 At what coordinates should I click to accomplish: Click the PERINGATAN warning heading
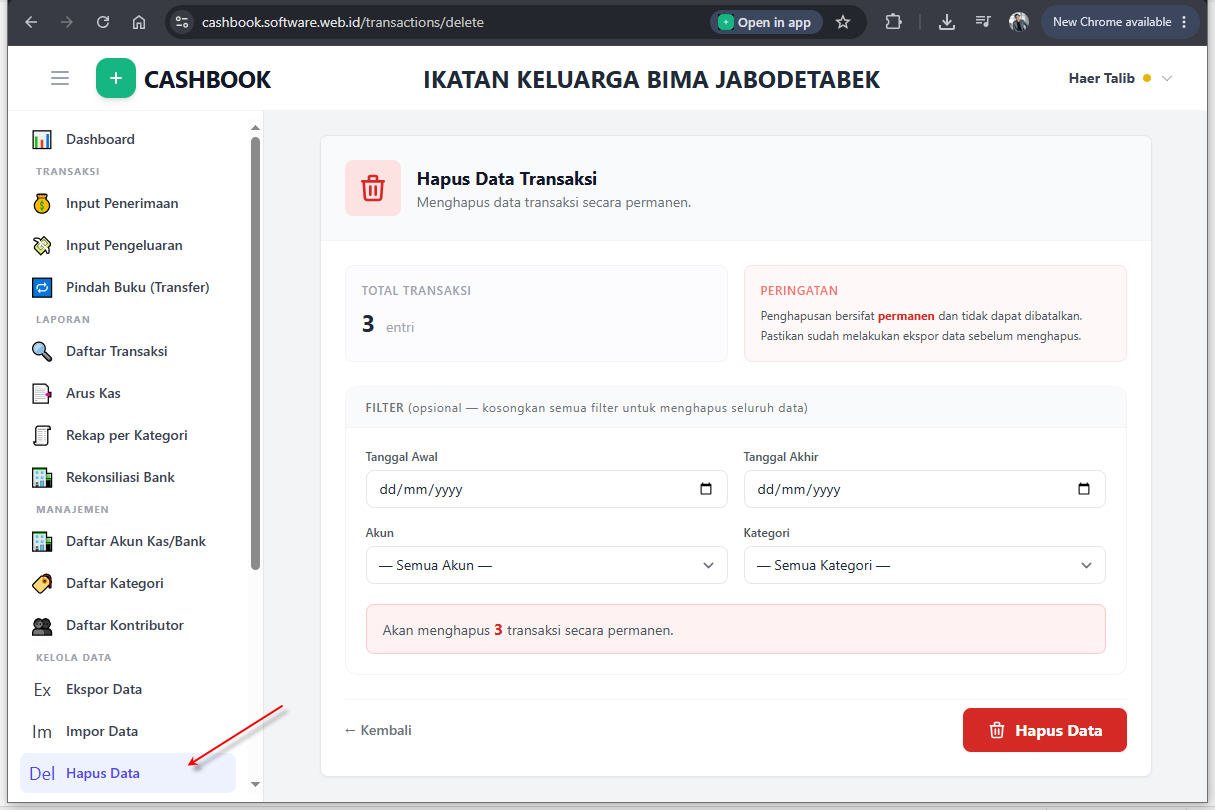point(799,291)
